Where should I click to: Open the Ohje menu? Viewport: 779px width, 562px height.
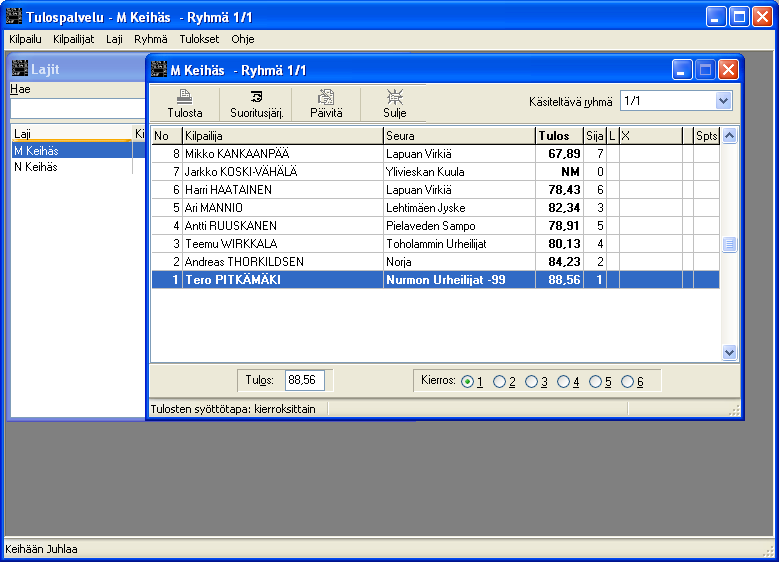click(243, 39)
